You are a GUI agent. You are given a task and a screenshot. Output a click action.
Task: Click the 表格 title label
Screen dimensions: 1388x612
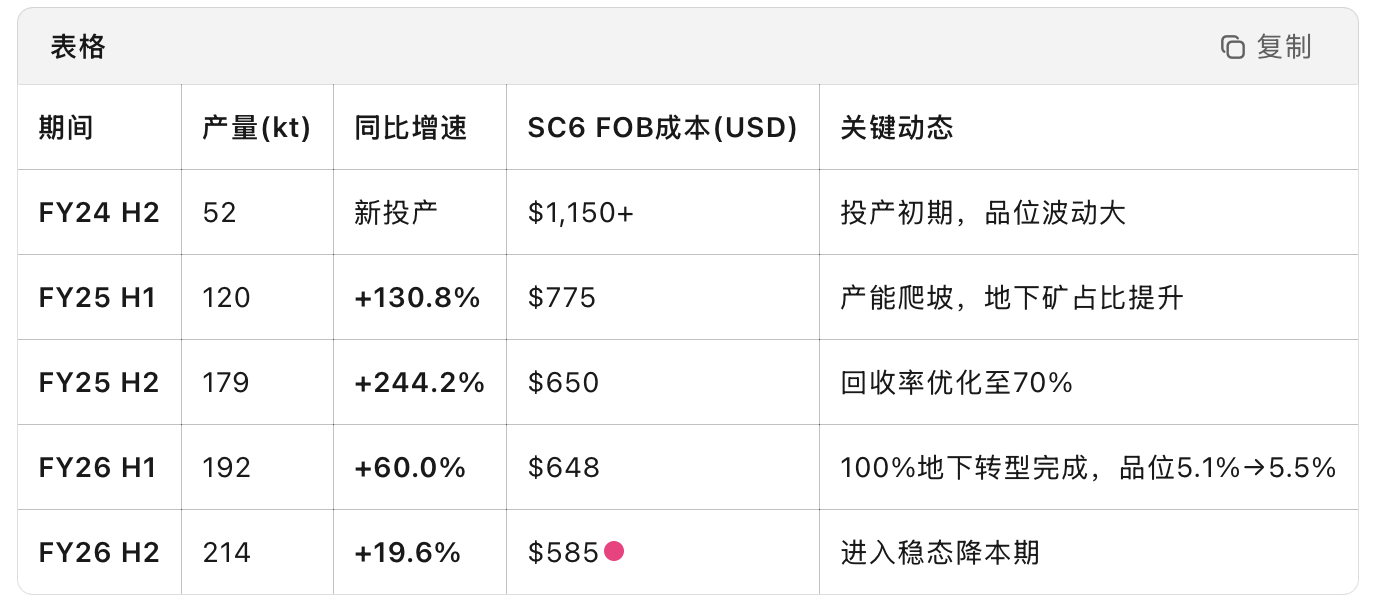point(78,47)
